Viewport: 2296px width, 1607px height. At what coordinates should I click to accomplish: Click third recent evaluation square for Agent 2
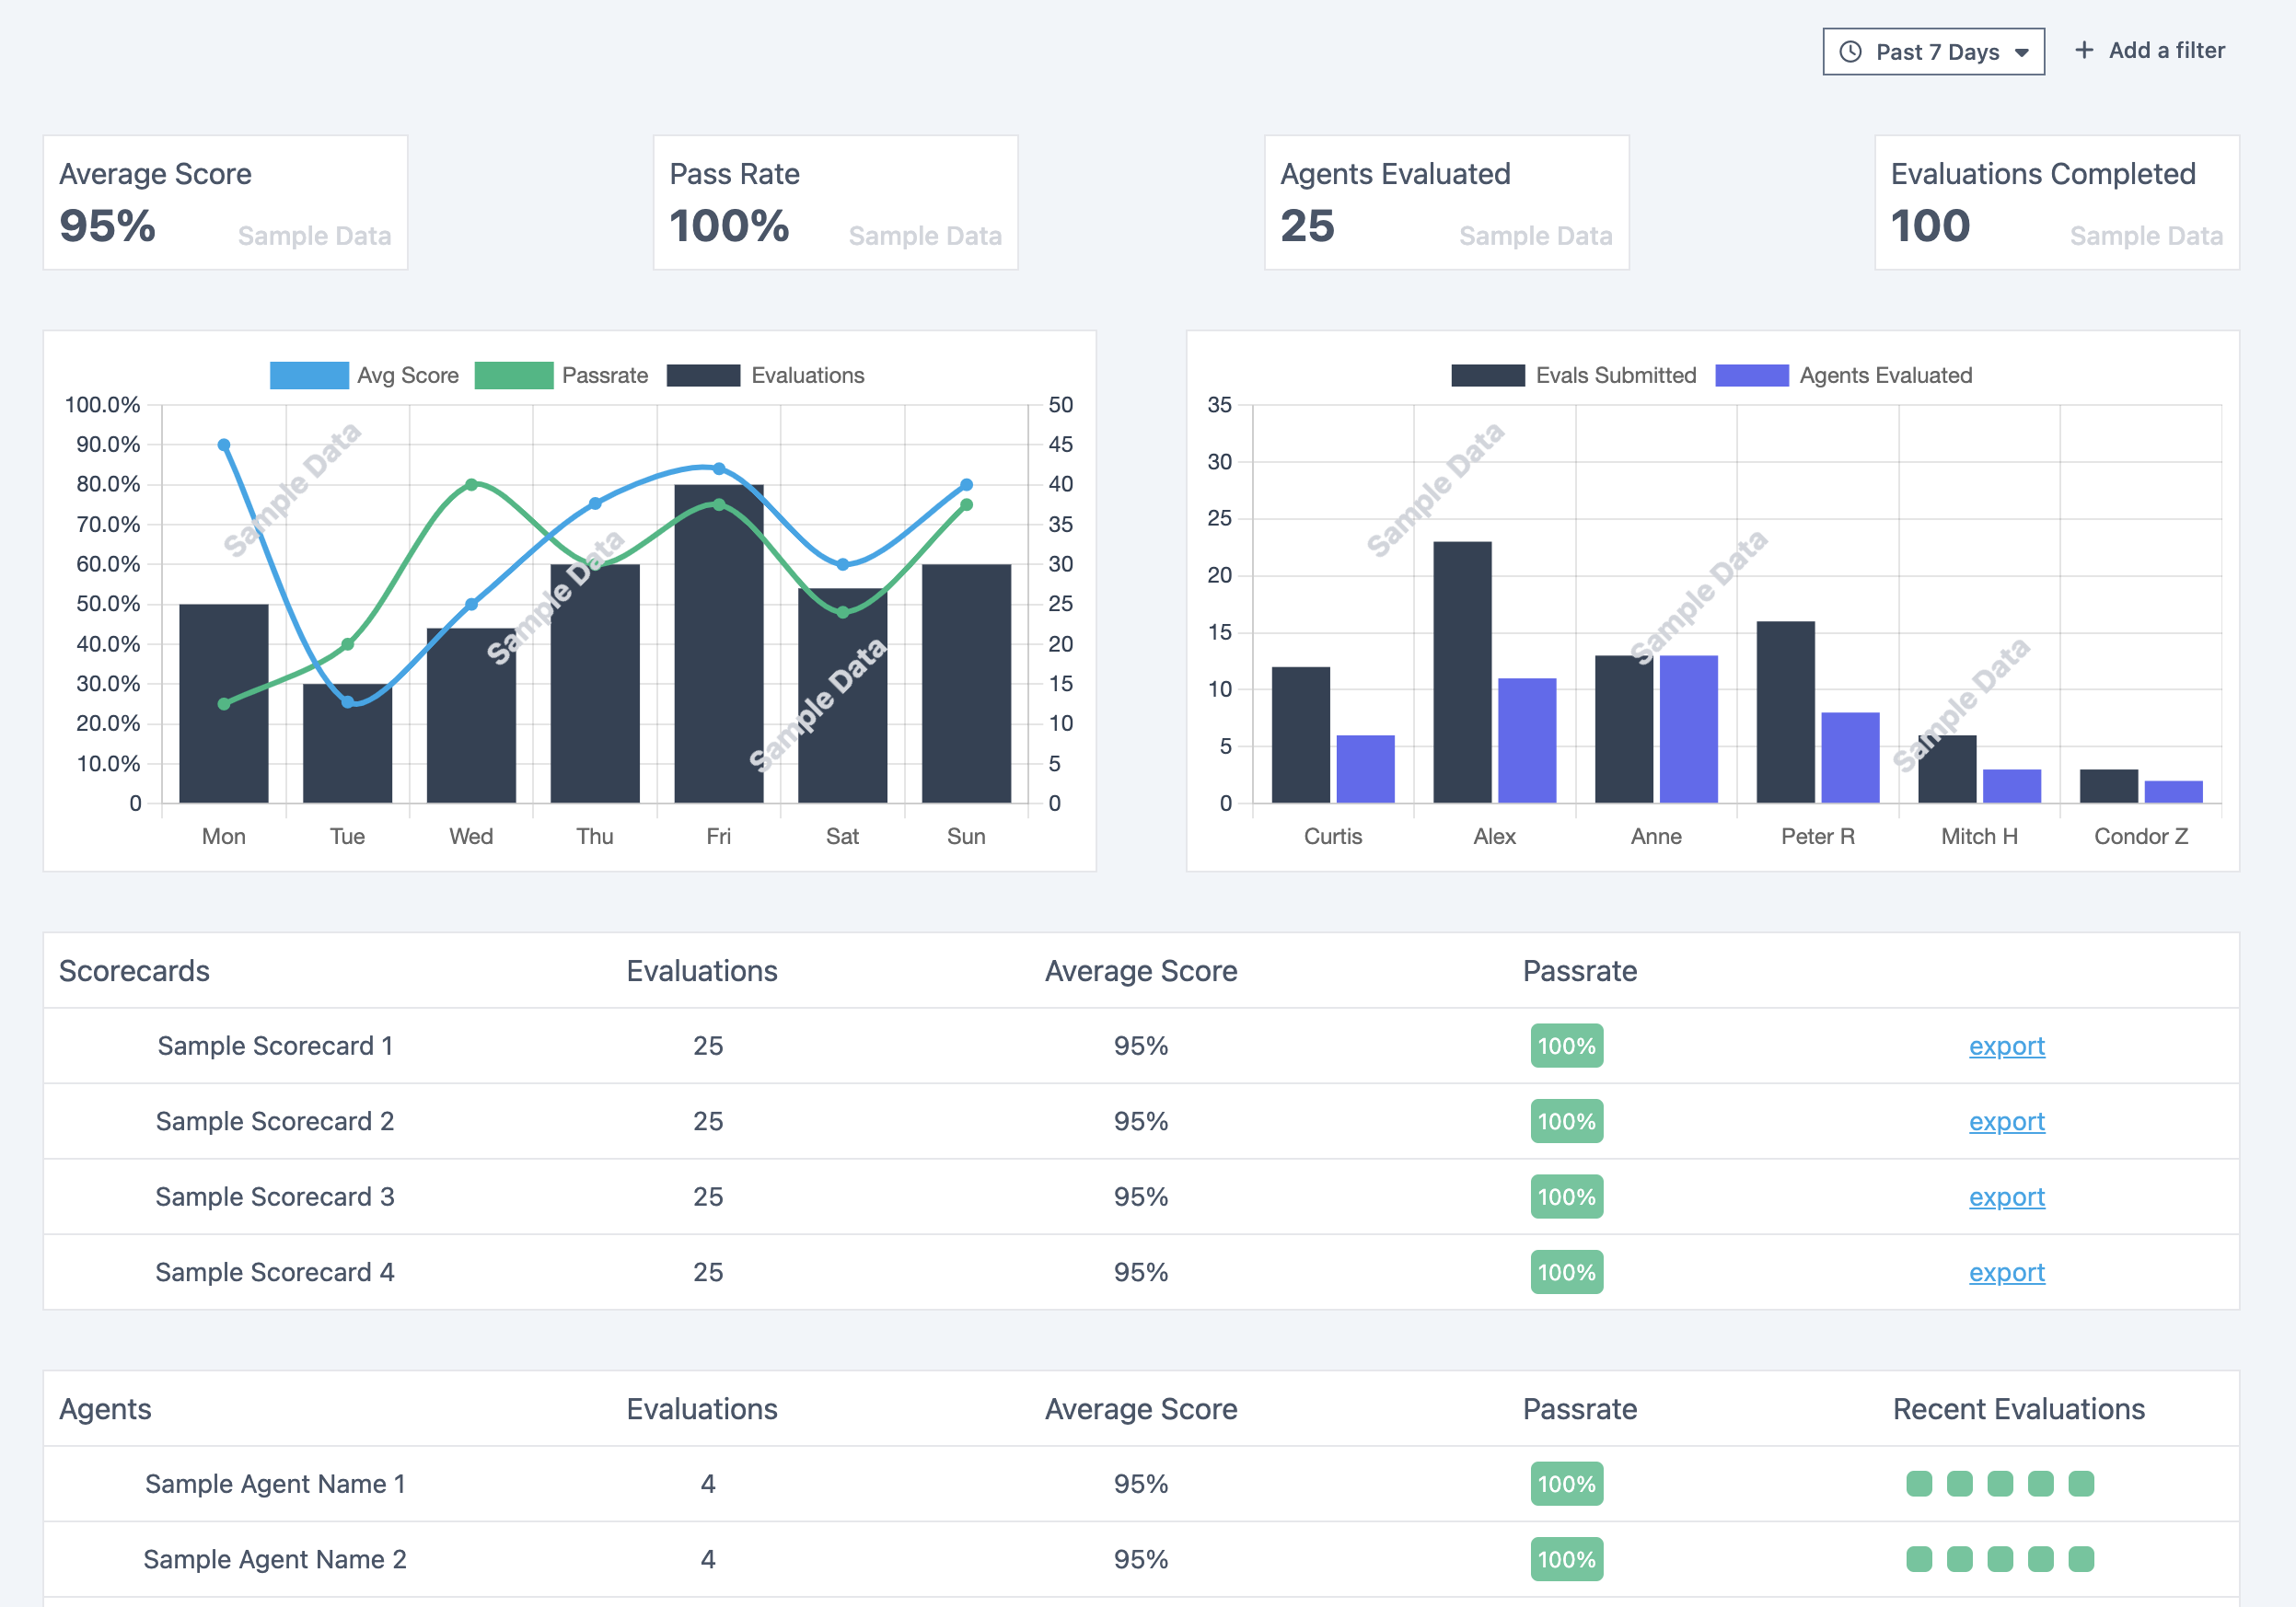point(2000,1559)
